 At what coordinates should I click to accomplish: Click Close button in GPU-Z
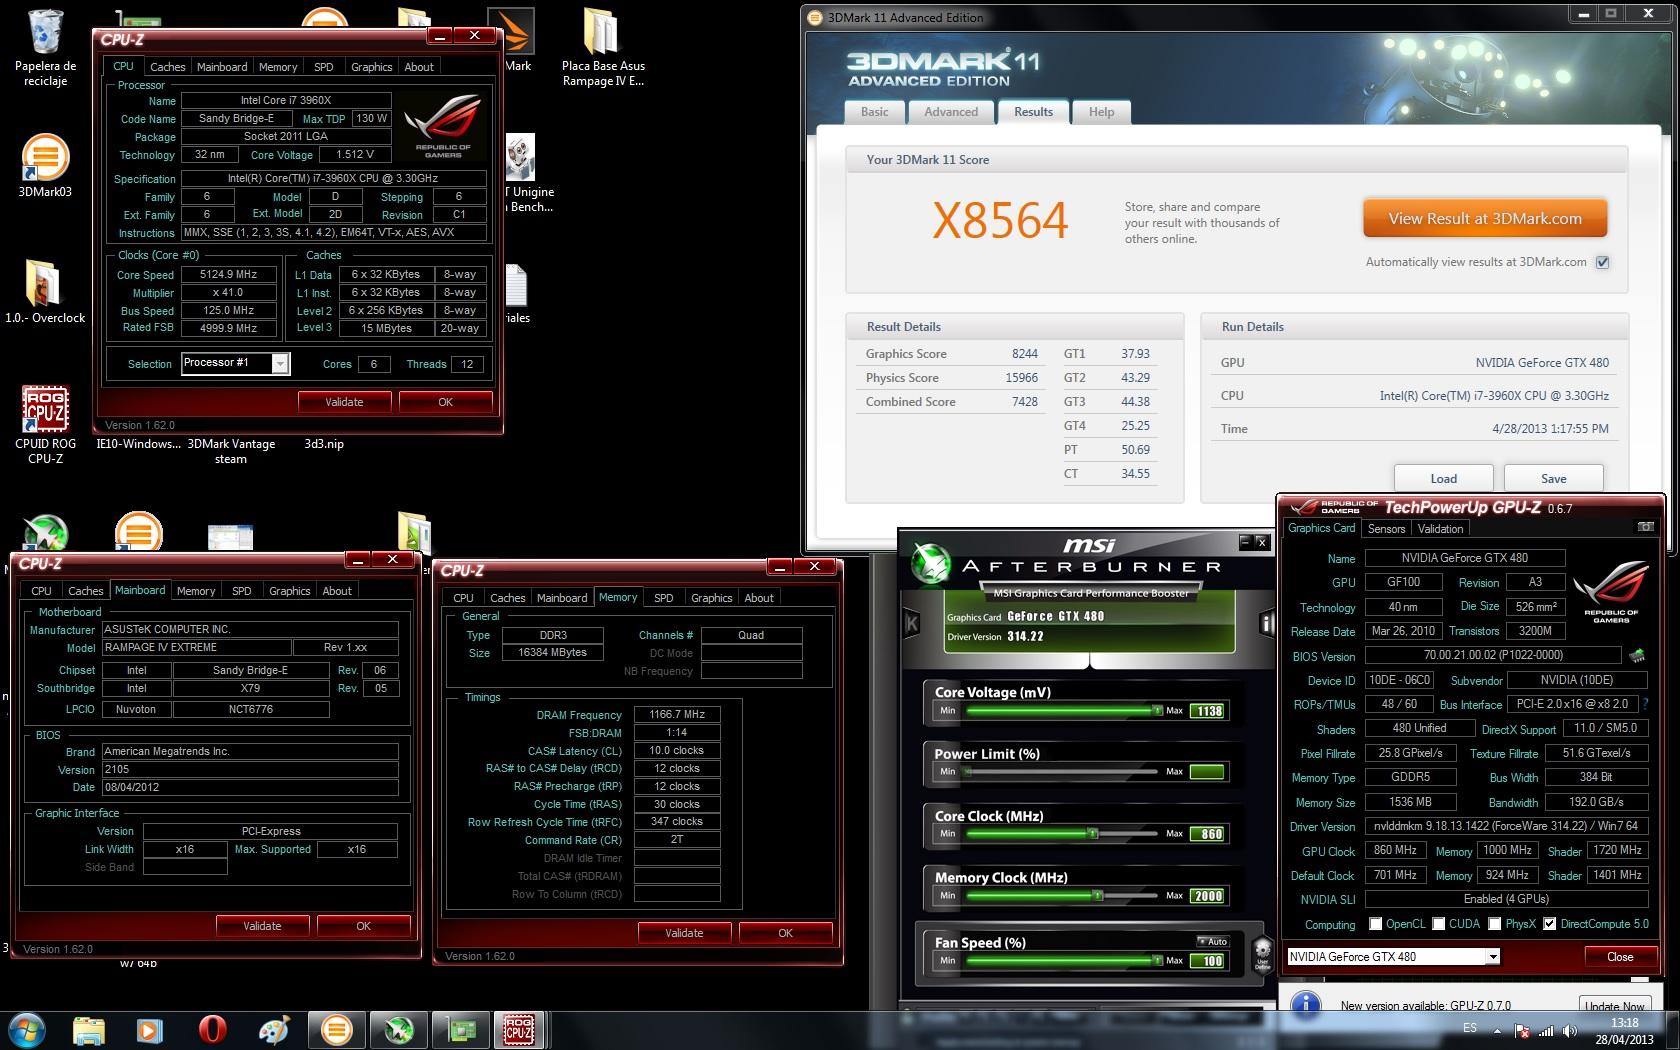tap(1619, 957)
